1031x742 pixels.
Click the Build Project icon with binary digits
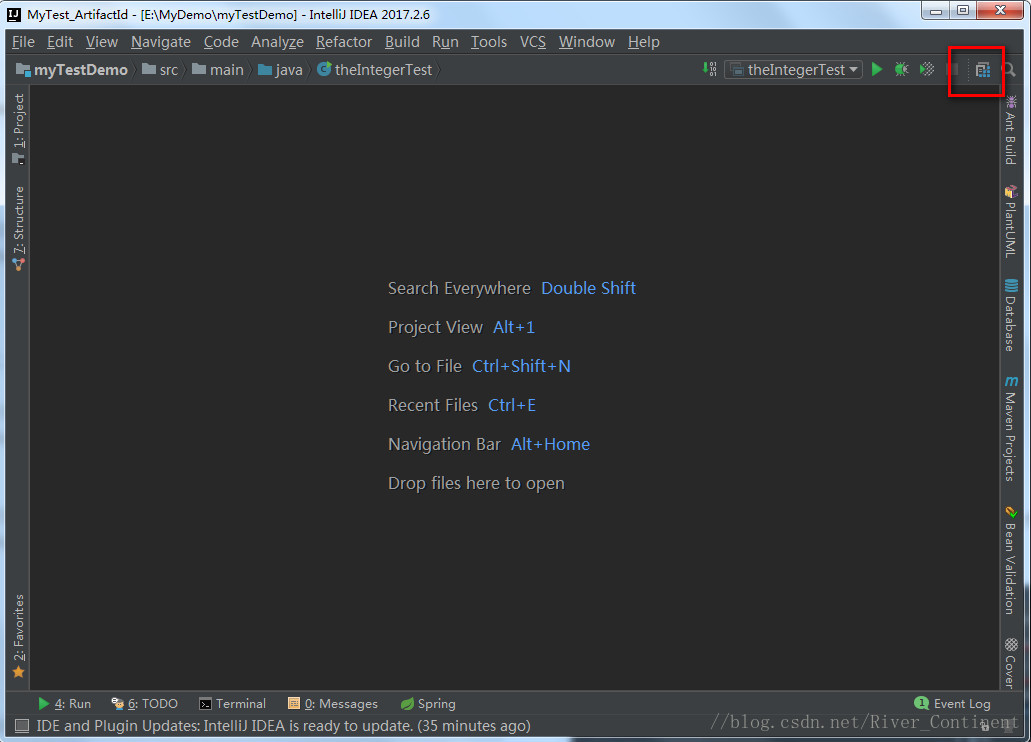709,69
